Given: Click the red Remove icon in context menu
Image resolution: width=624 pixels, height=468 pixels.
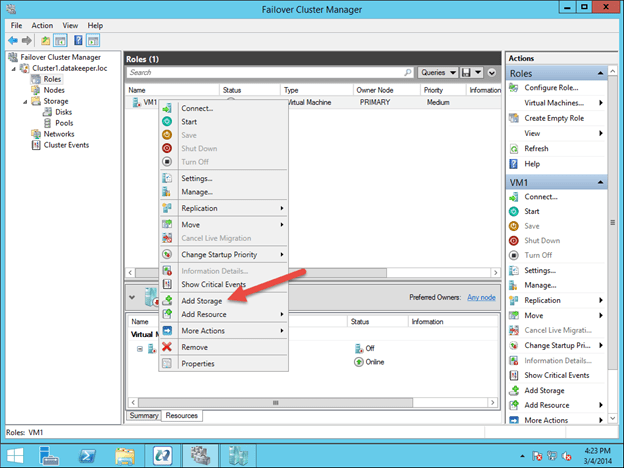Looking at the screenshot, I should 167,347.
